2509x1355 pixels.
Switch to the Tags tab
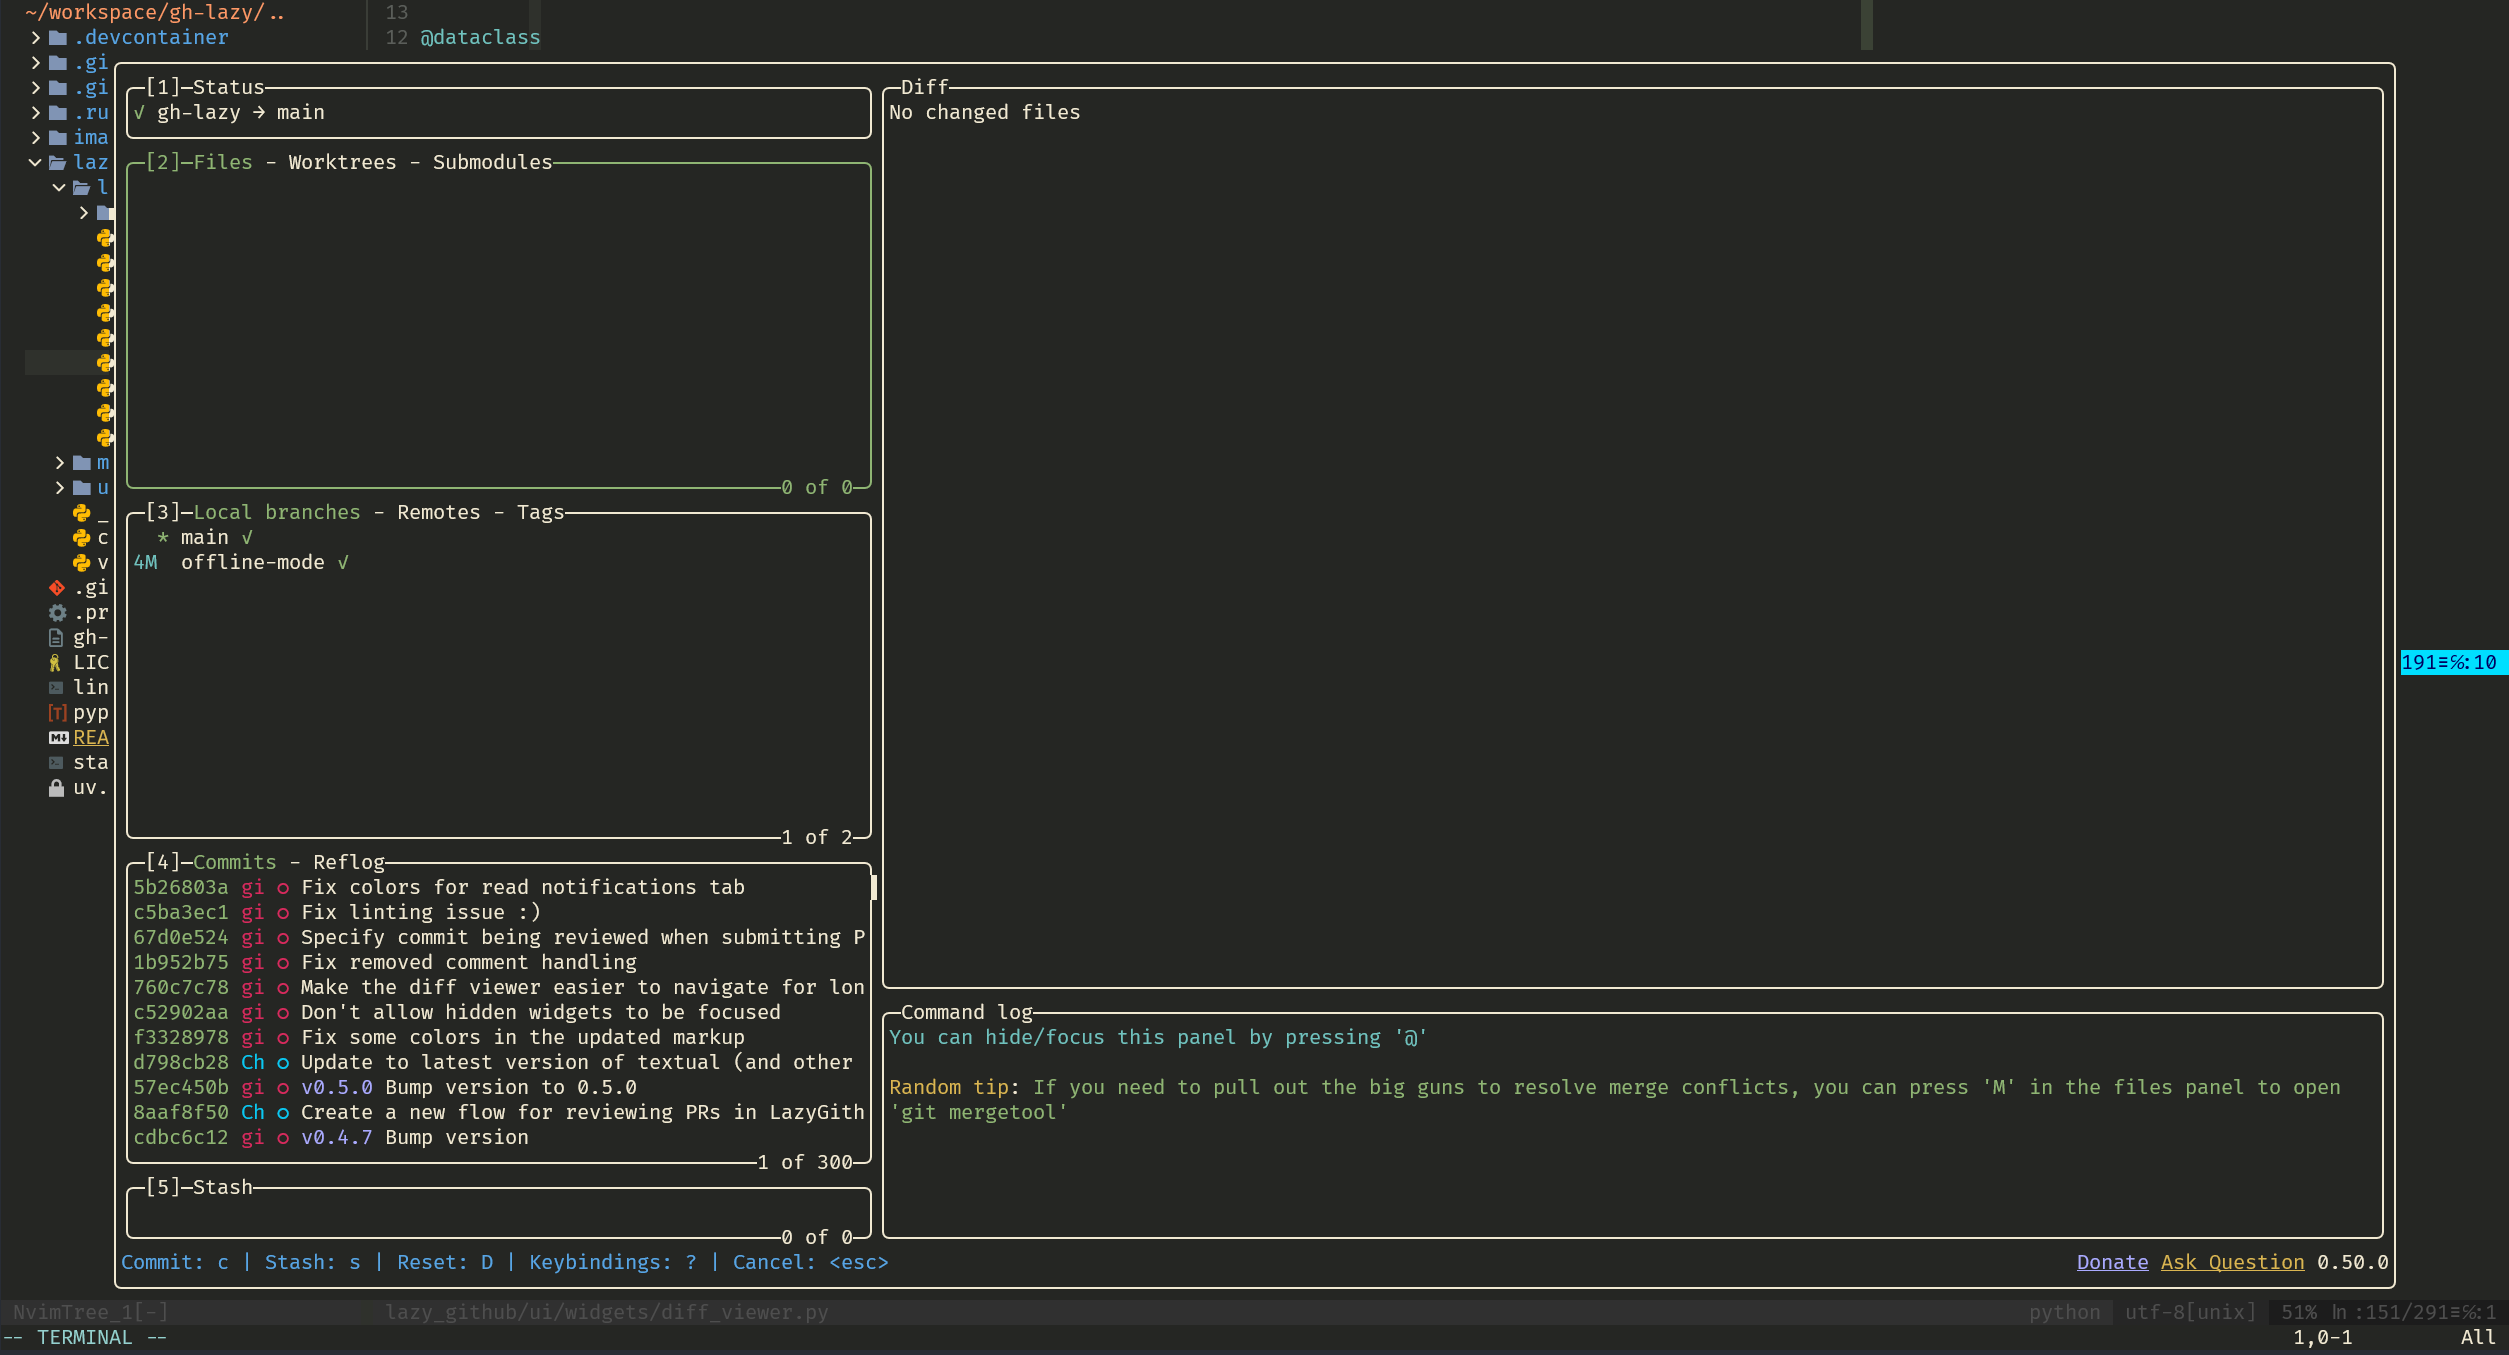click(540, 512)
